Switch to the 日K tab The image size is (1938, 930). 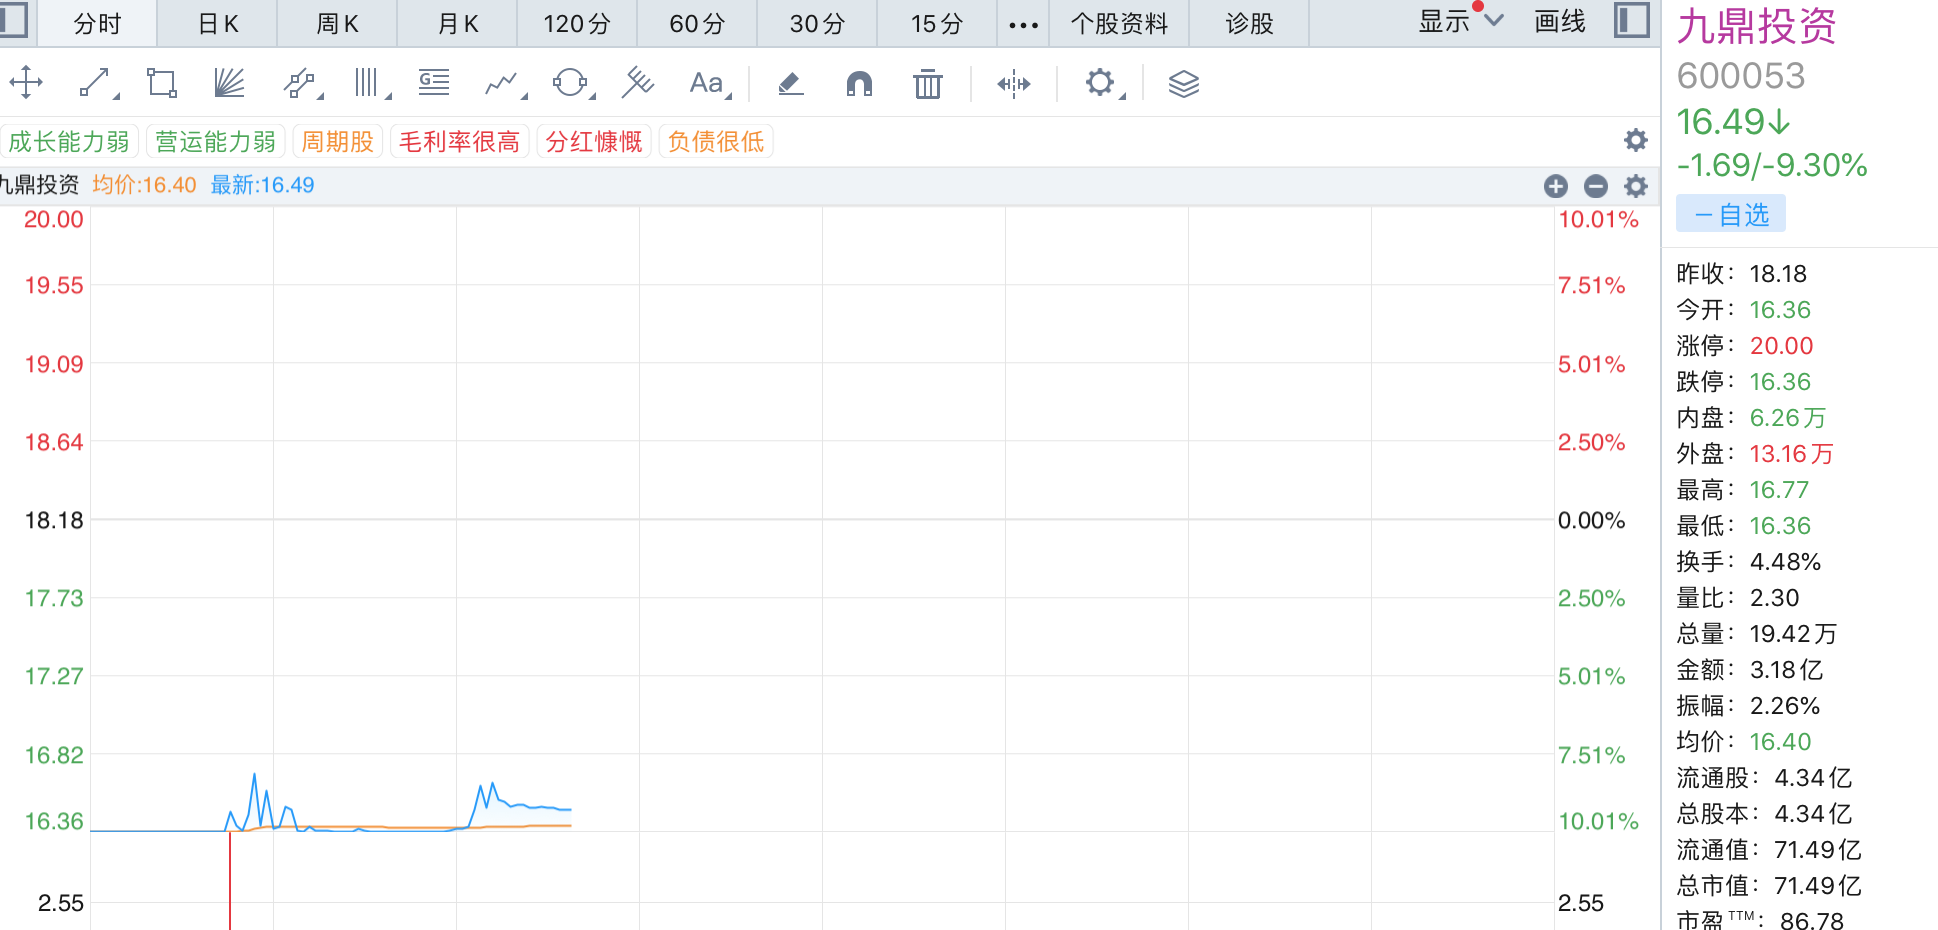click(x=218, y=24)
